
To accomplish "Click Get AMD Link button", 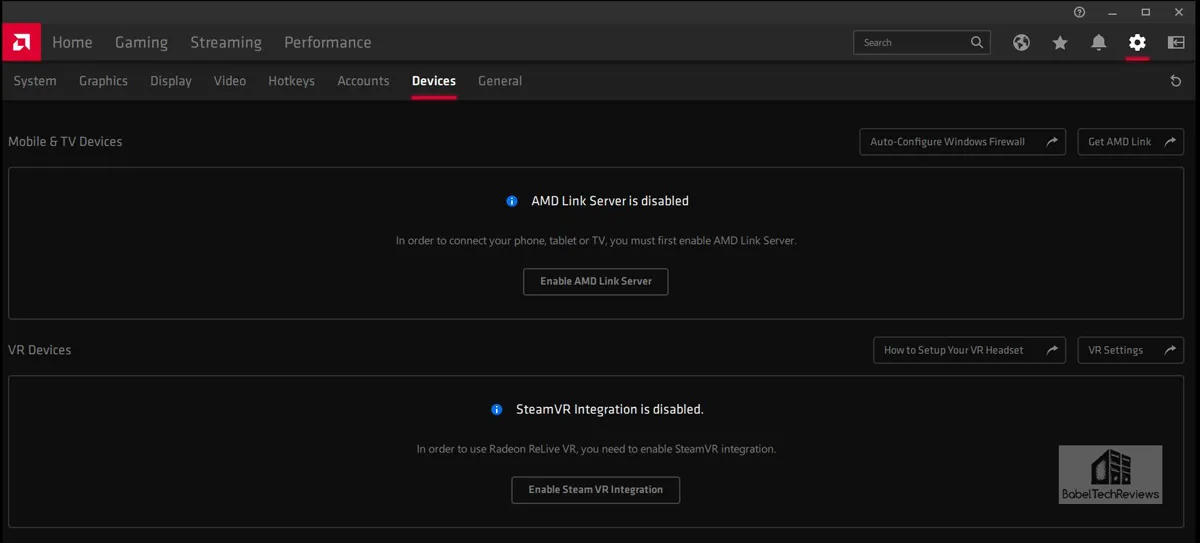I will [x=1131, y=142].
